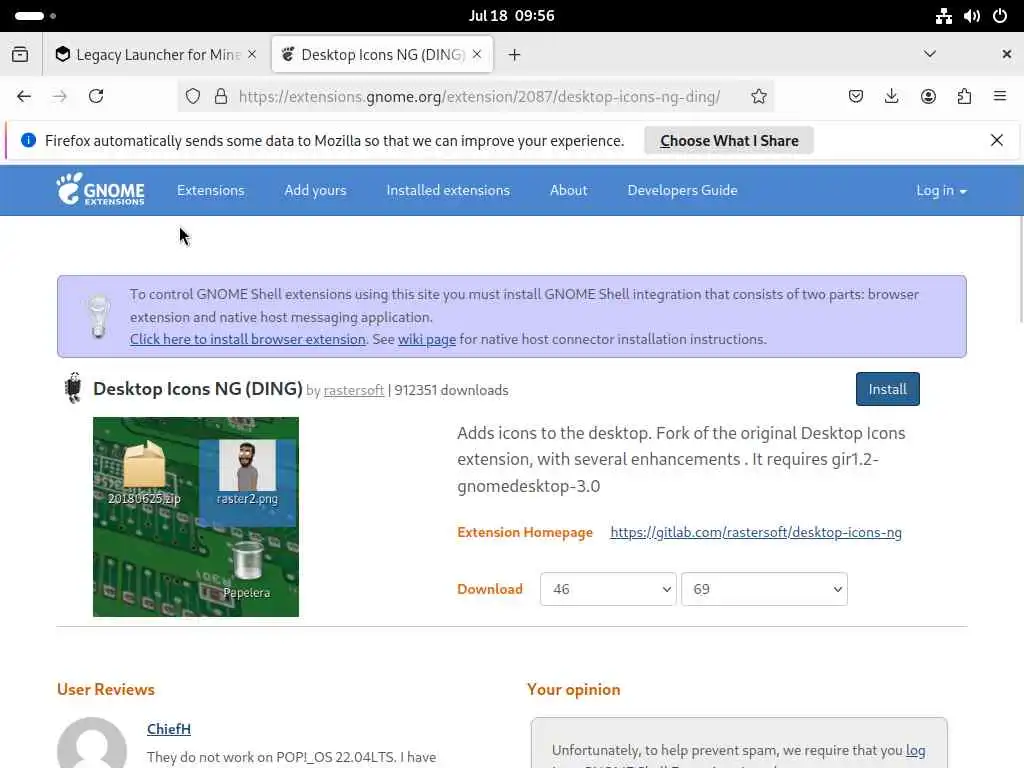
Task: Click the Download label
Action: pyautogui.click(x=490, y=589)
